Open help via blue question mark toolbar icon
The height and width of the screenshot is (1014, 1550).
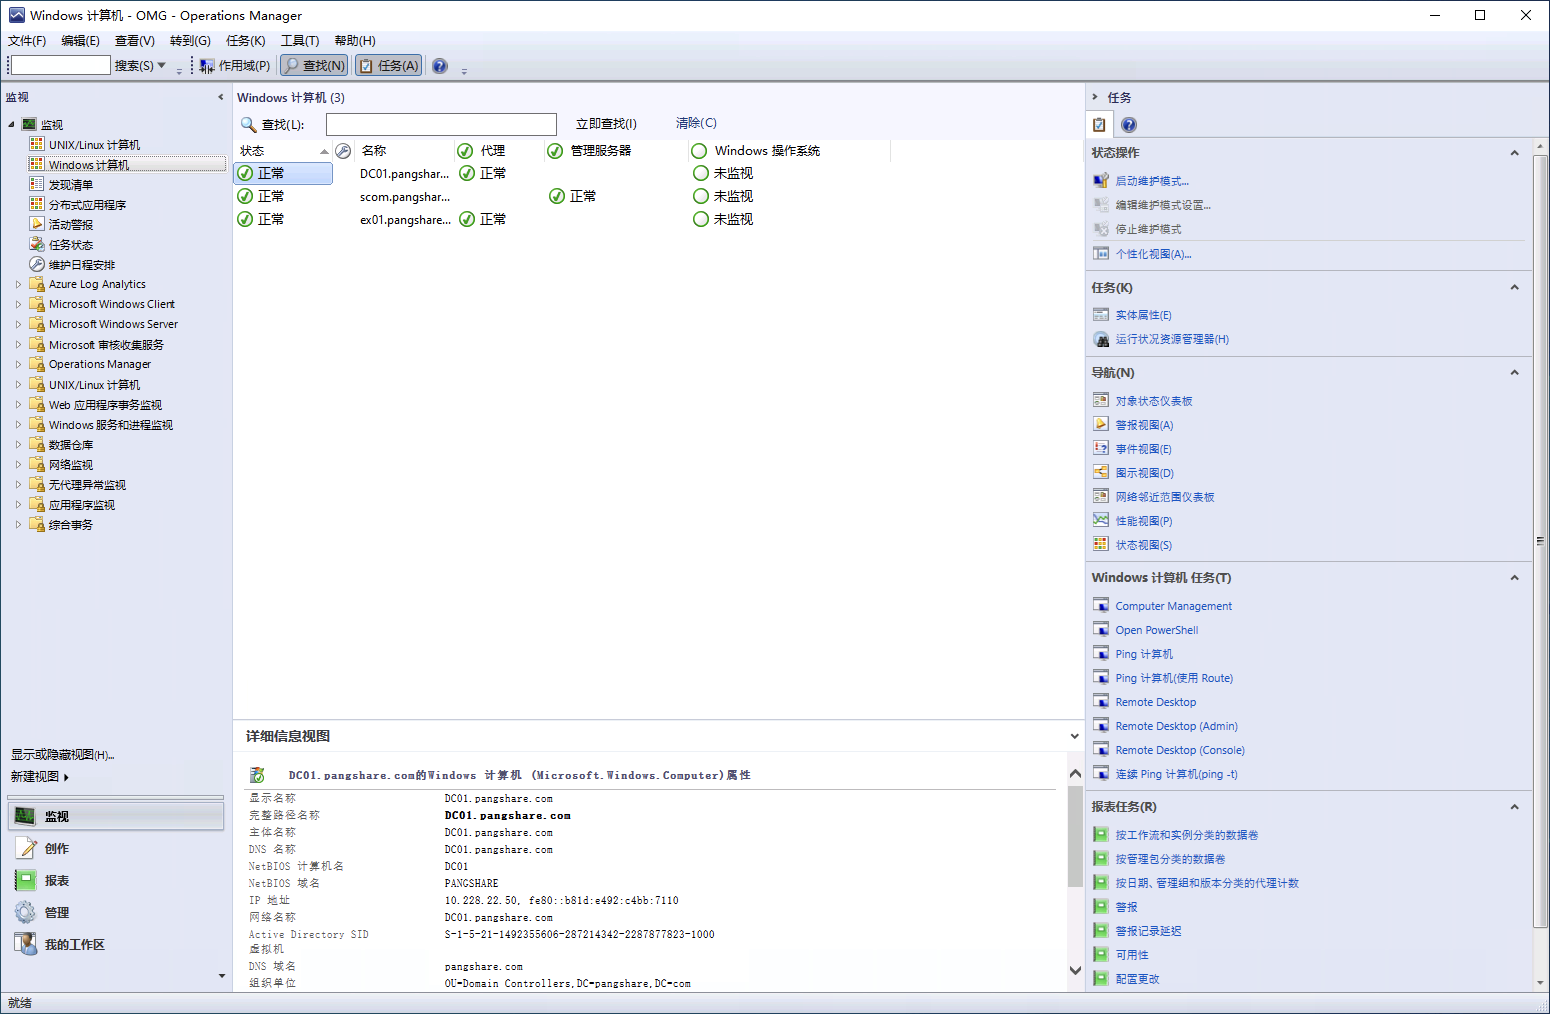(x=438, y=65)
